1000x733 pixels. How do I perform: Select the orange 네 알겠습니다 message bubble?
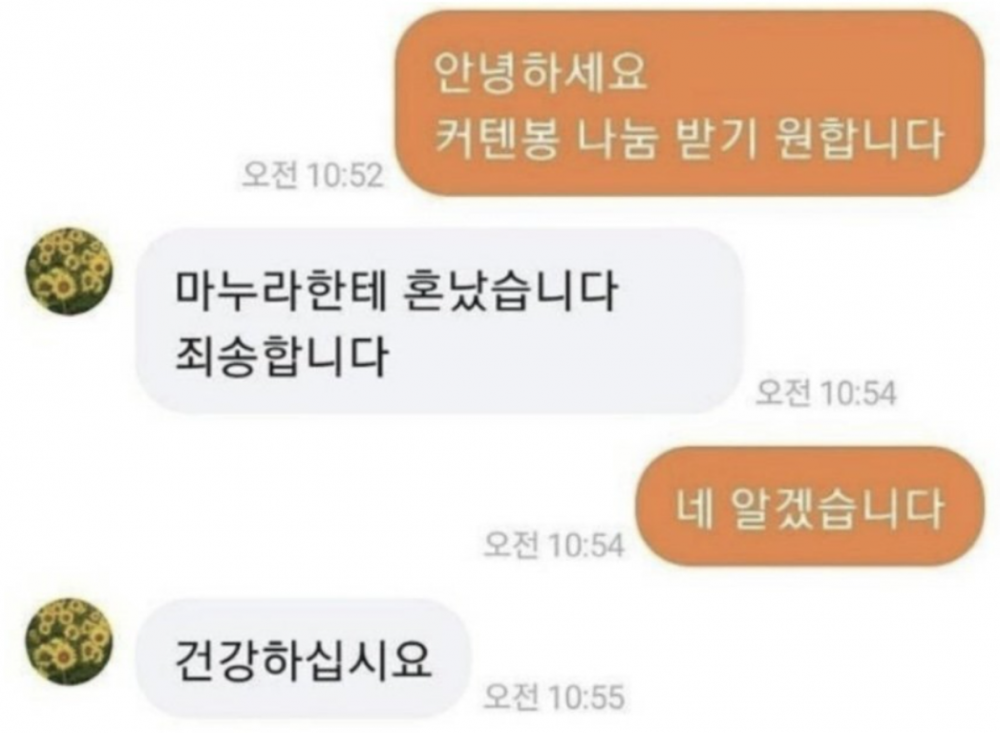[x=811, y=507]
